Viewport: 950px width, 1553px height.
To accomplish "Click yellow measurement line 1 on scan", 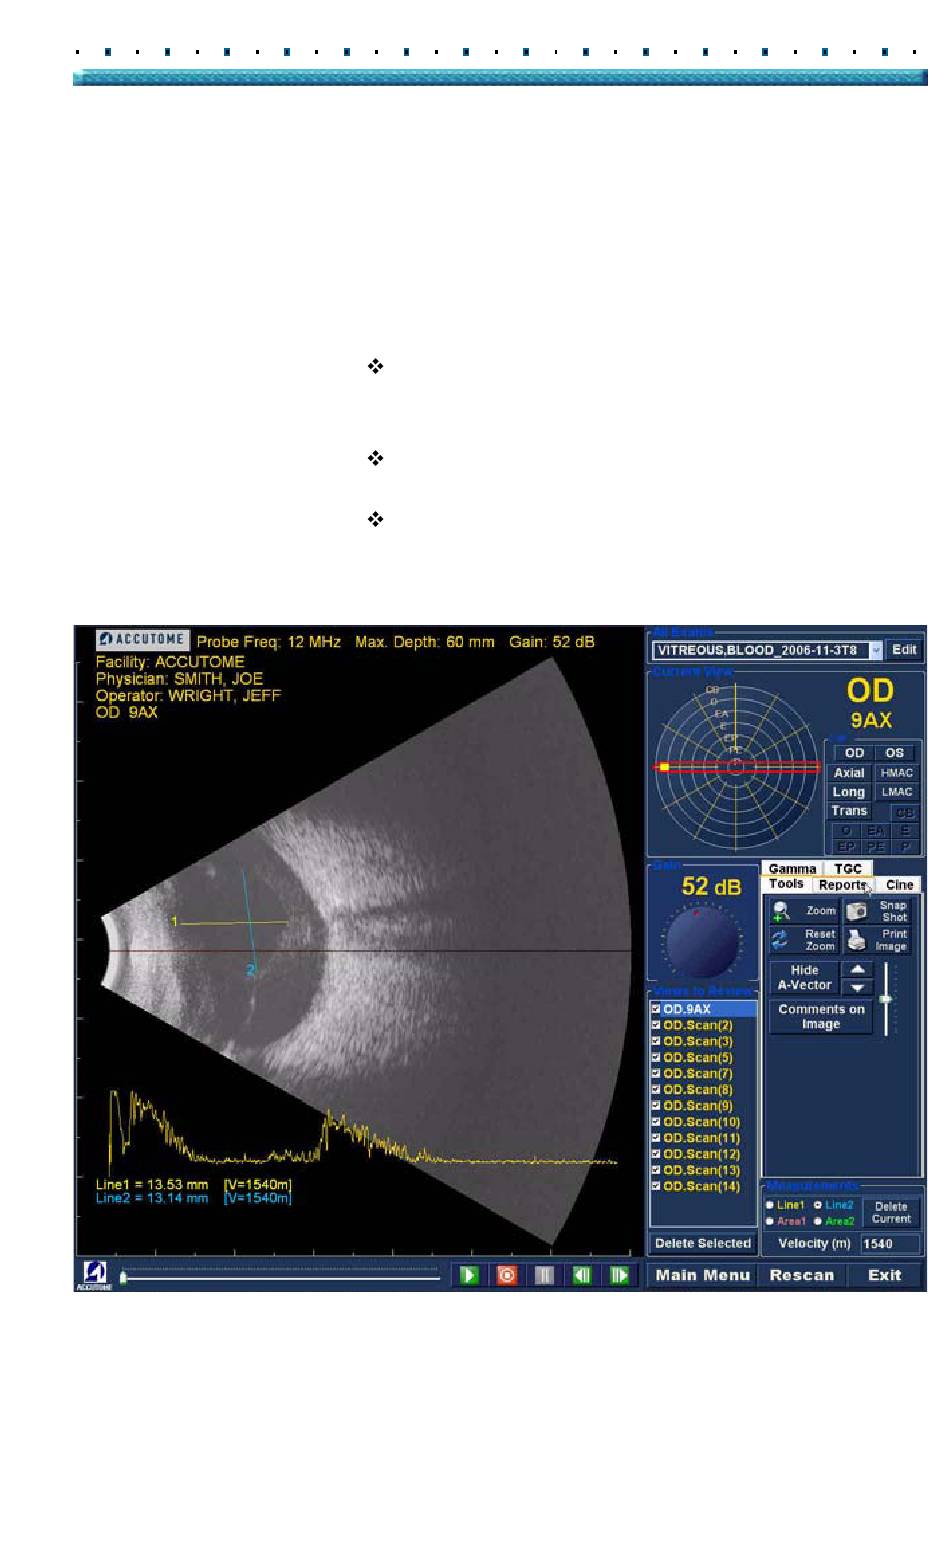I will pyautogui.click(x=233, y=922).
